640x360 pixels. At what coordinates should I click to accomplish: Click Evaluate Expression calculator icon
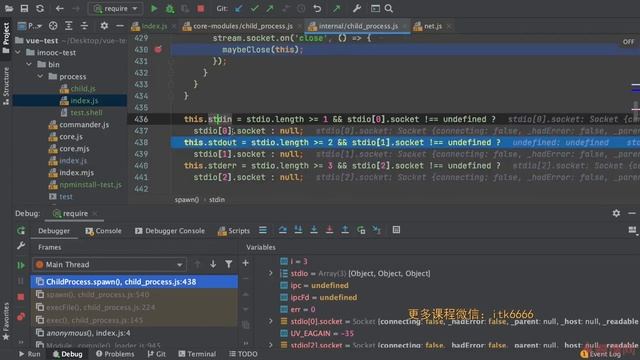[x=396, y=230]
